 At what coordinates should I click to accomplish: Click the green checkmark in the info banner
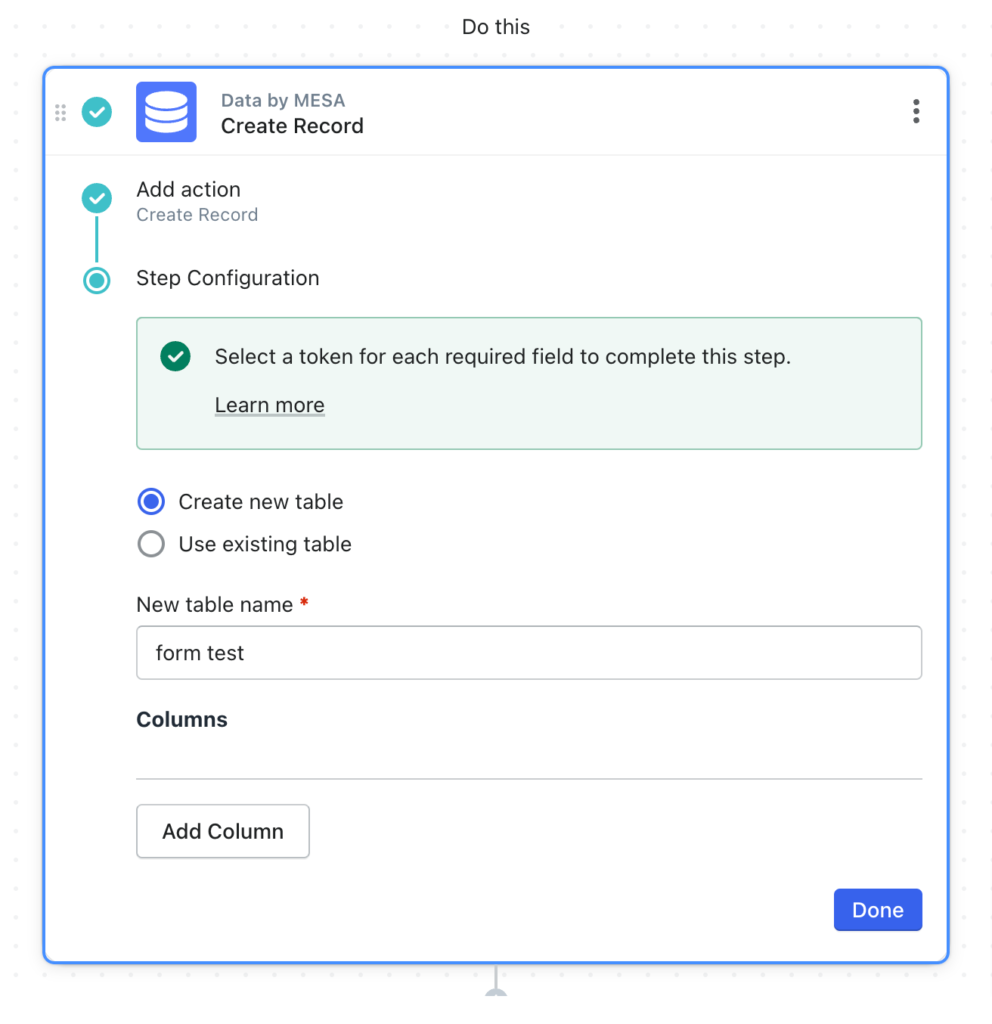[175, 356]
